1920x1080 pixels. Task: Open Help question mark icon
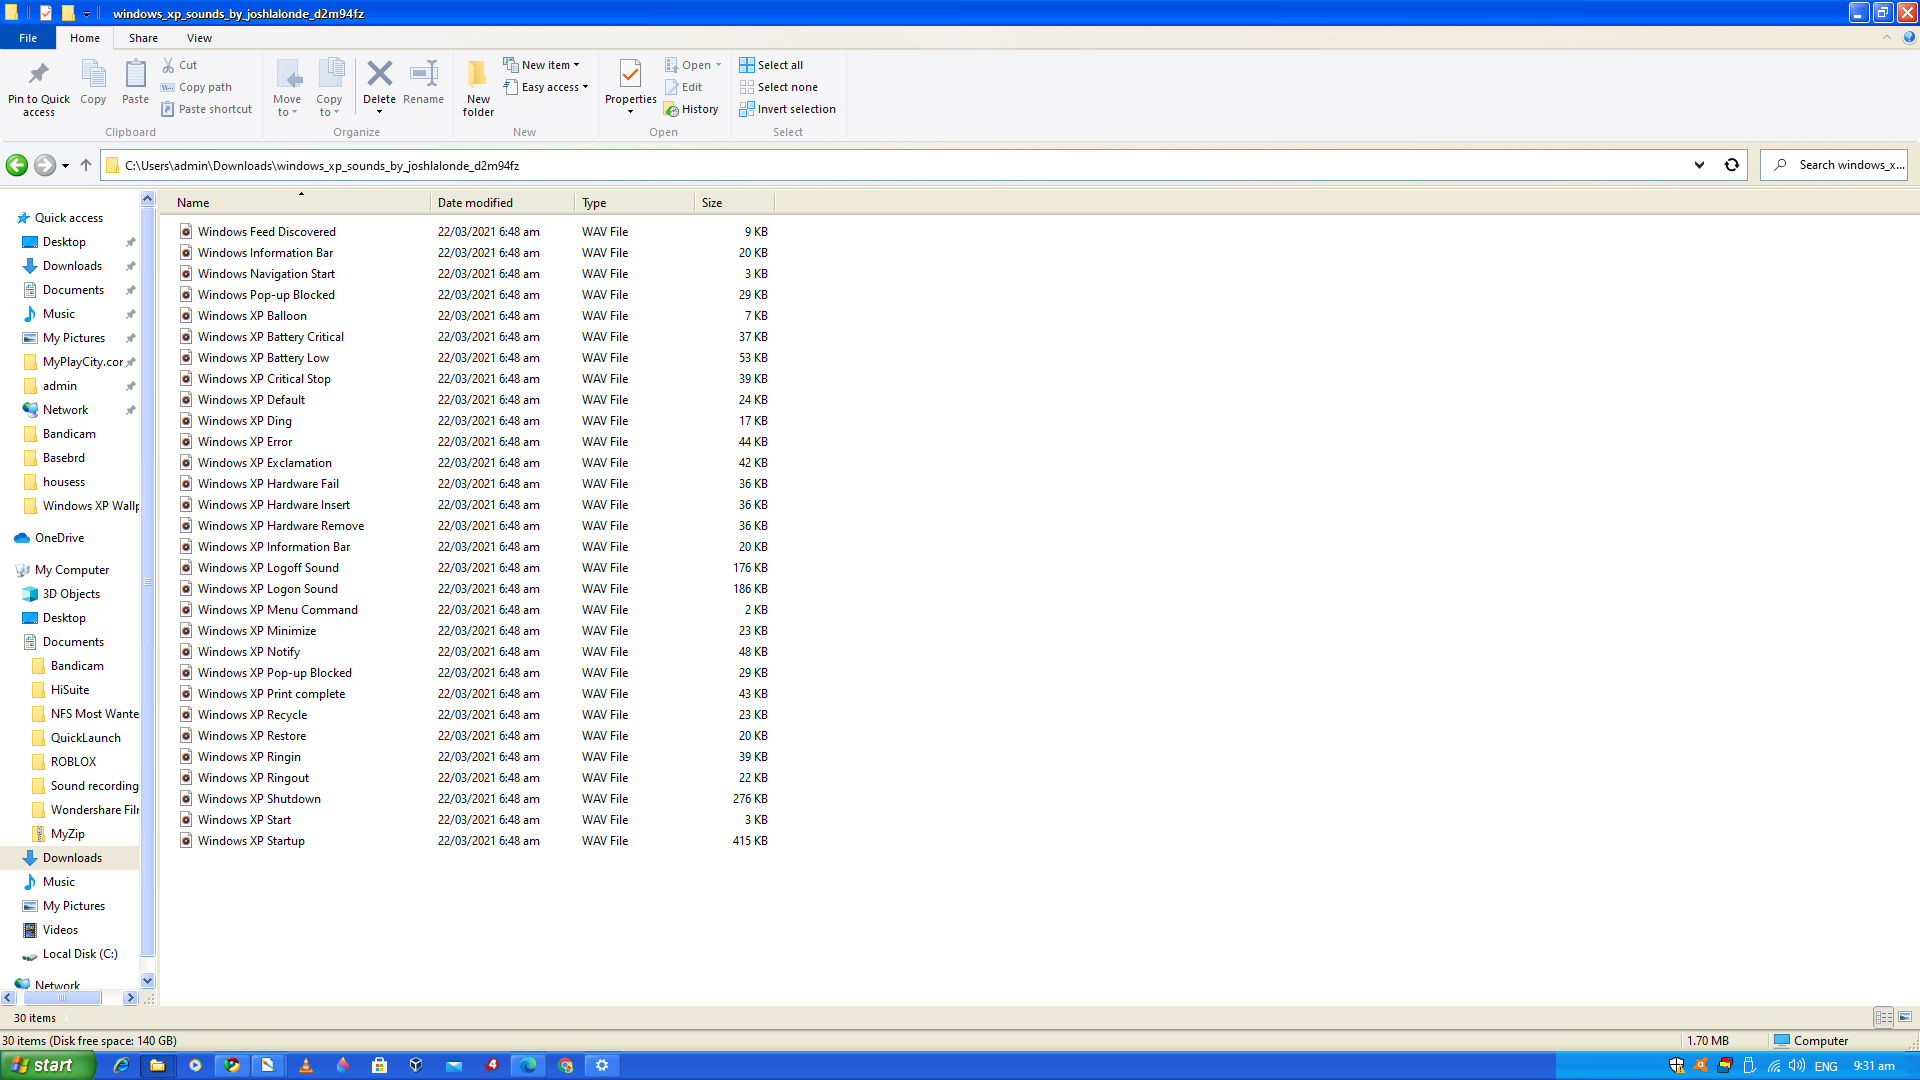click(1909, 37)
